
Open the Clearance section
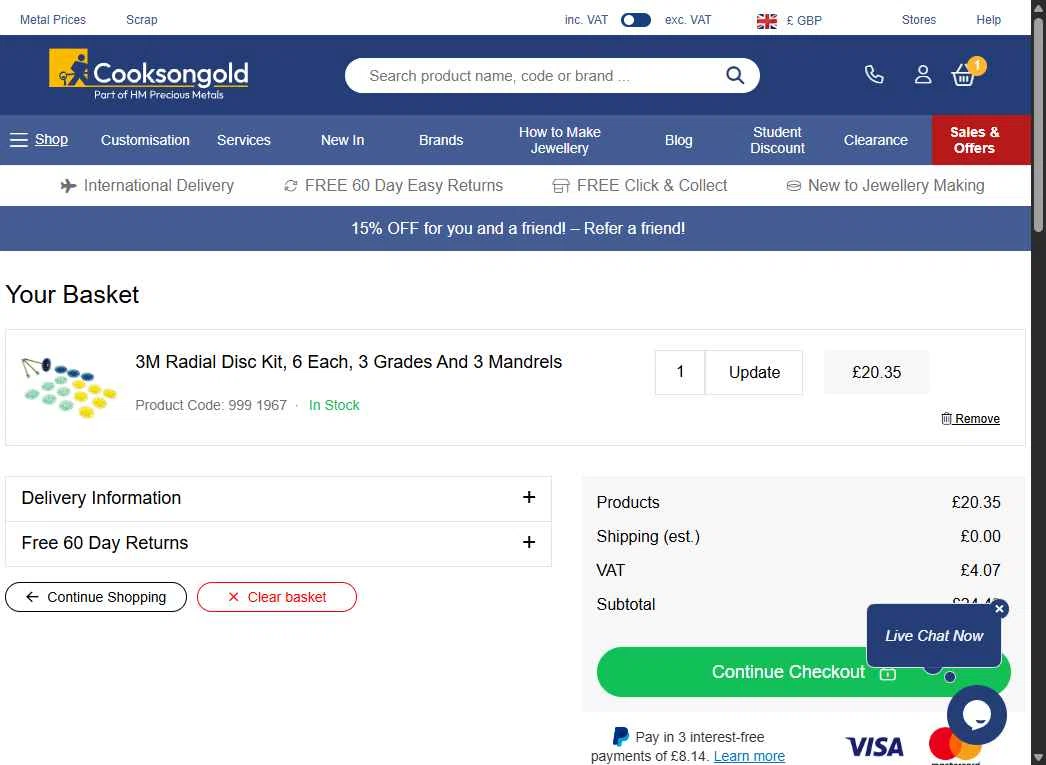pyautogui.click(x=875, y=140)
